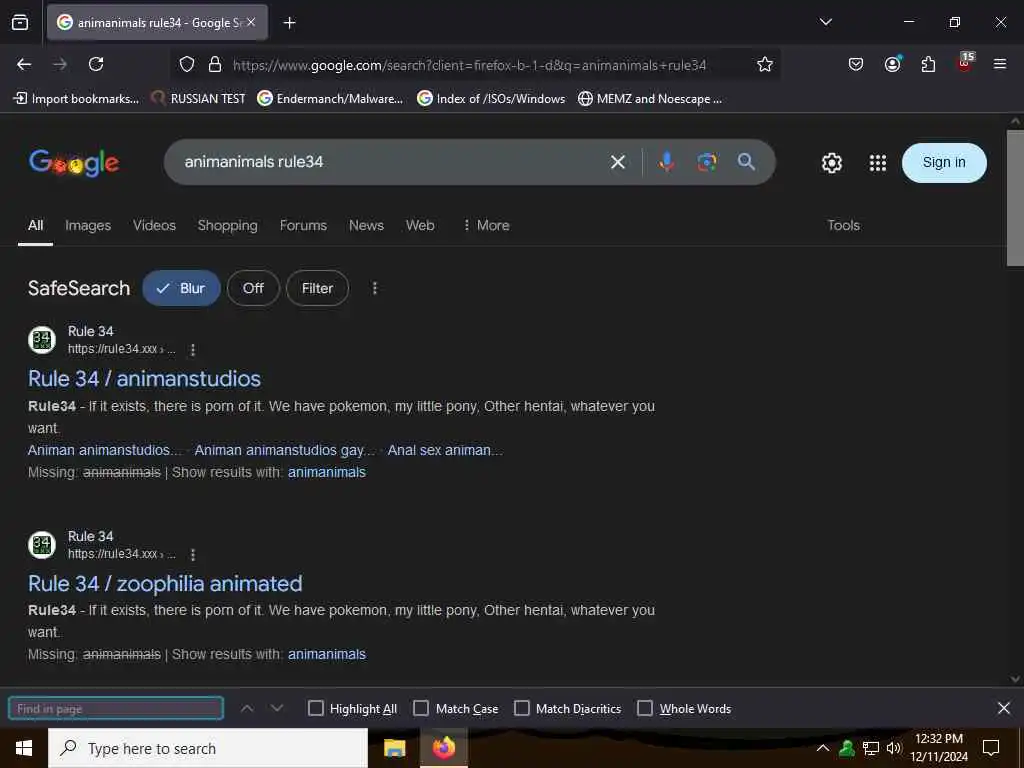This screenshot has height=768, width=1024.
Task: Open the second result's three-dot About menu
Action: click(x=192, y=555)
